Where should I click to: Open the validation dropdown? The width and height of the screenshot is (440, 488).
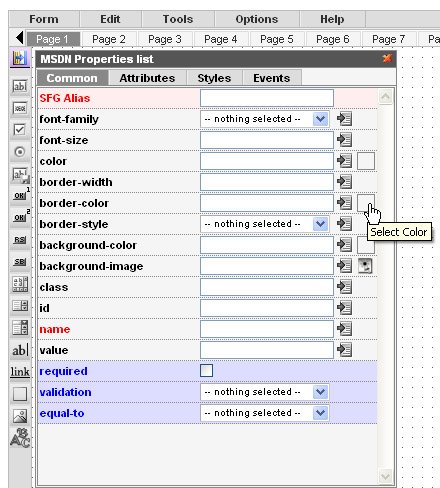(x=265, y=392)
